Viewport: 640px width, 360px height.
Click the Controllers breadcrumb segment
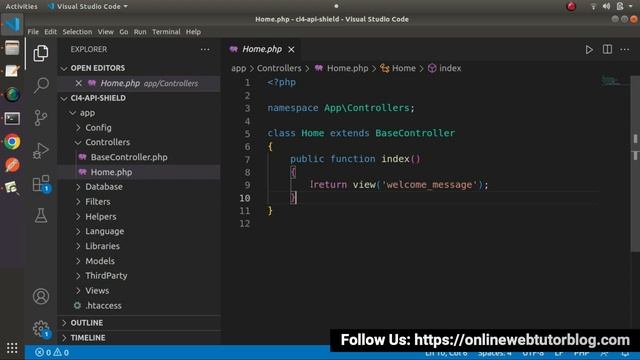point(279,69)
